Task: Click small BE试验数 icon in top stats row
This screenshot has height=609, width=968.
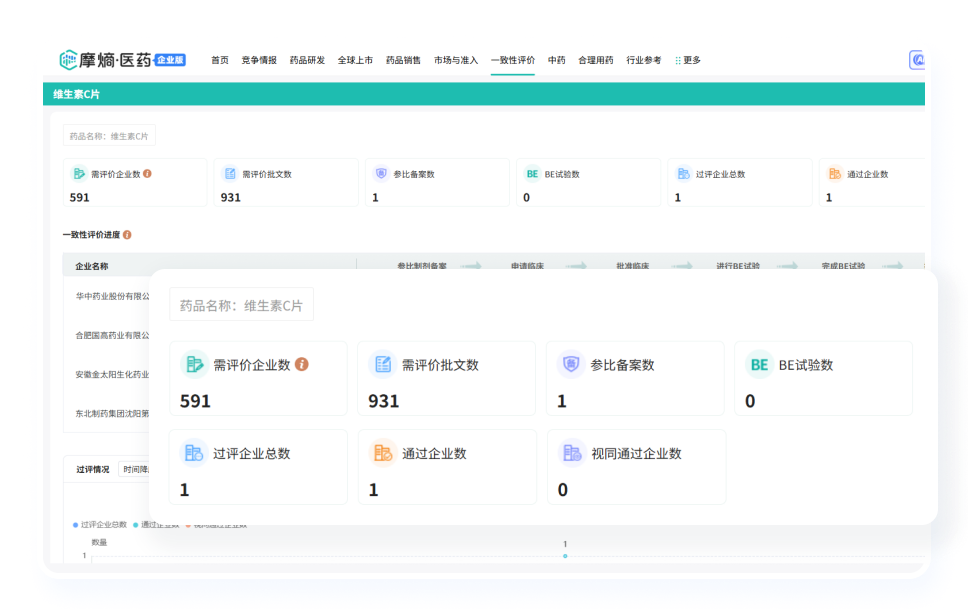Action: pos(532,174)
